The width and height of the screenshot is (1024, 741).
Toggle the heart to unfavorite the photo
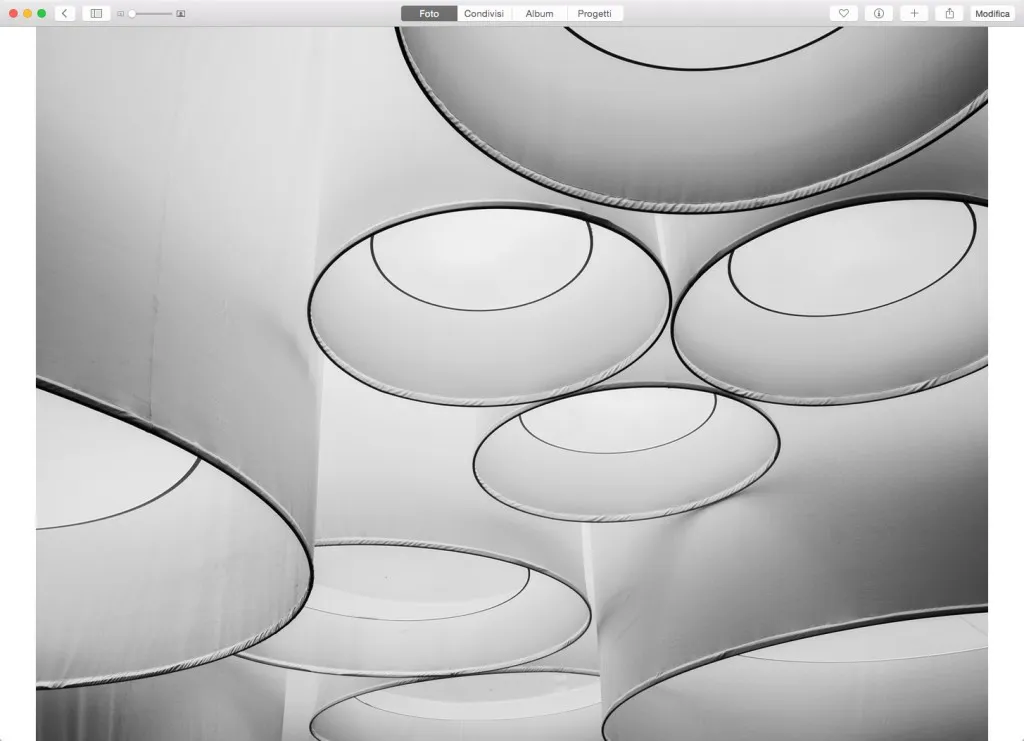pos(843,13)
